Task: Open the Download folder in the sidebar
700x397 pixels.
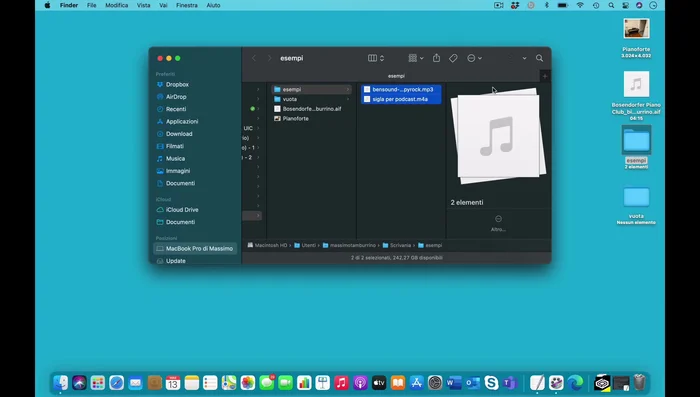Action: pos(179,134)
